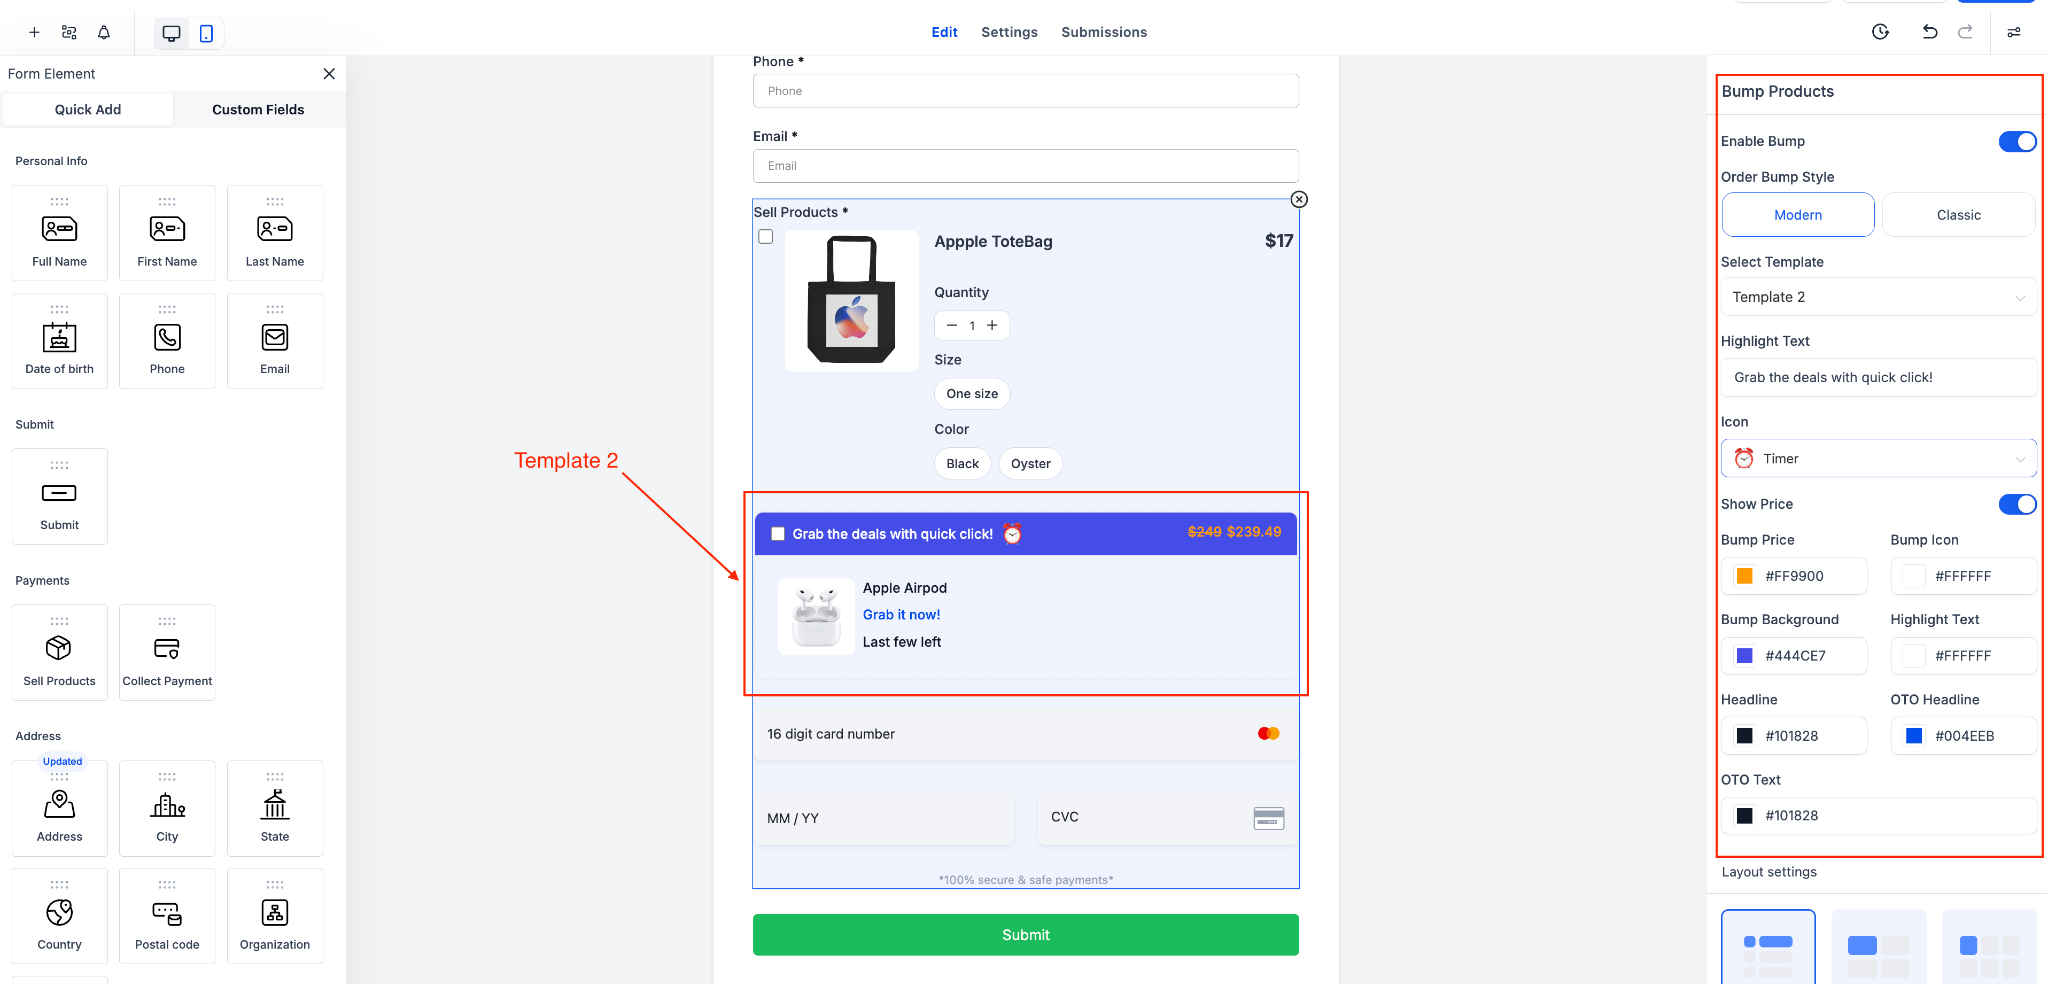Turn off the Show Price toggle

point(2017,504)
